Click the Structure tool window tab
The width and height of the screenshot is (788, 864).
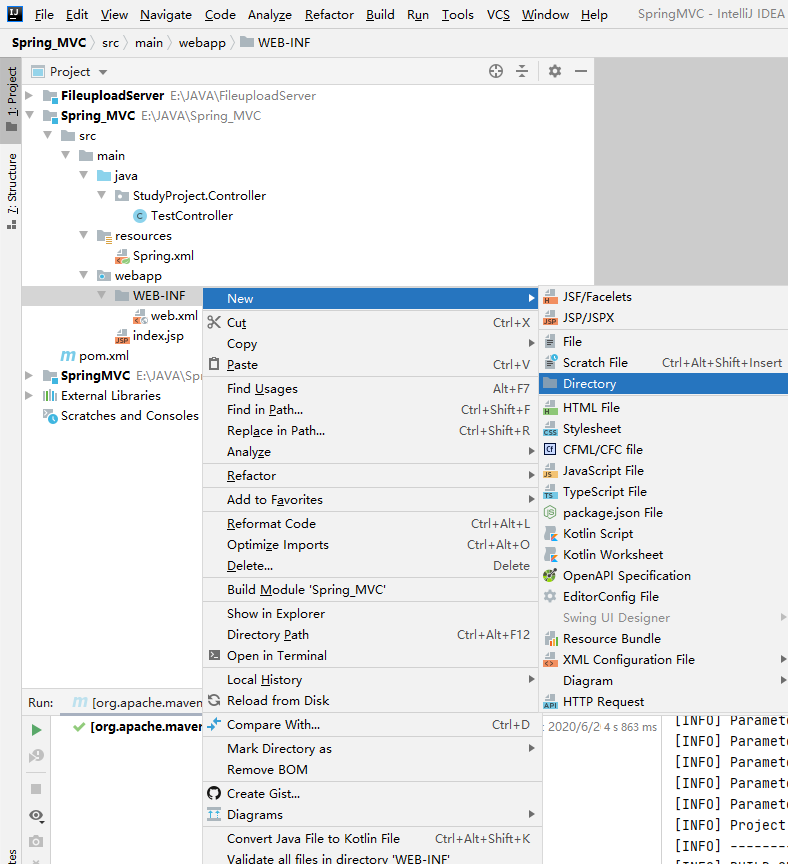click(12, 191)
